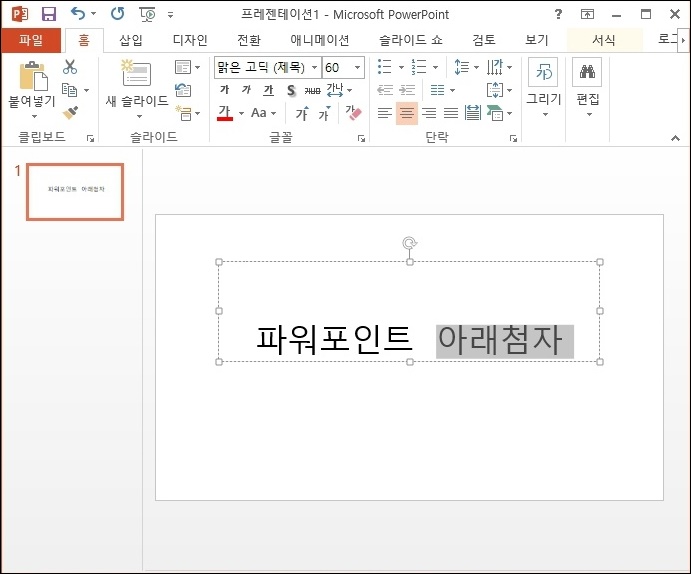Toggle italic formatting

pyautogui.click(x=246, y=90)
